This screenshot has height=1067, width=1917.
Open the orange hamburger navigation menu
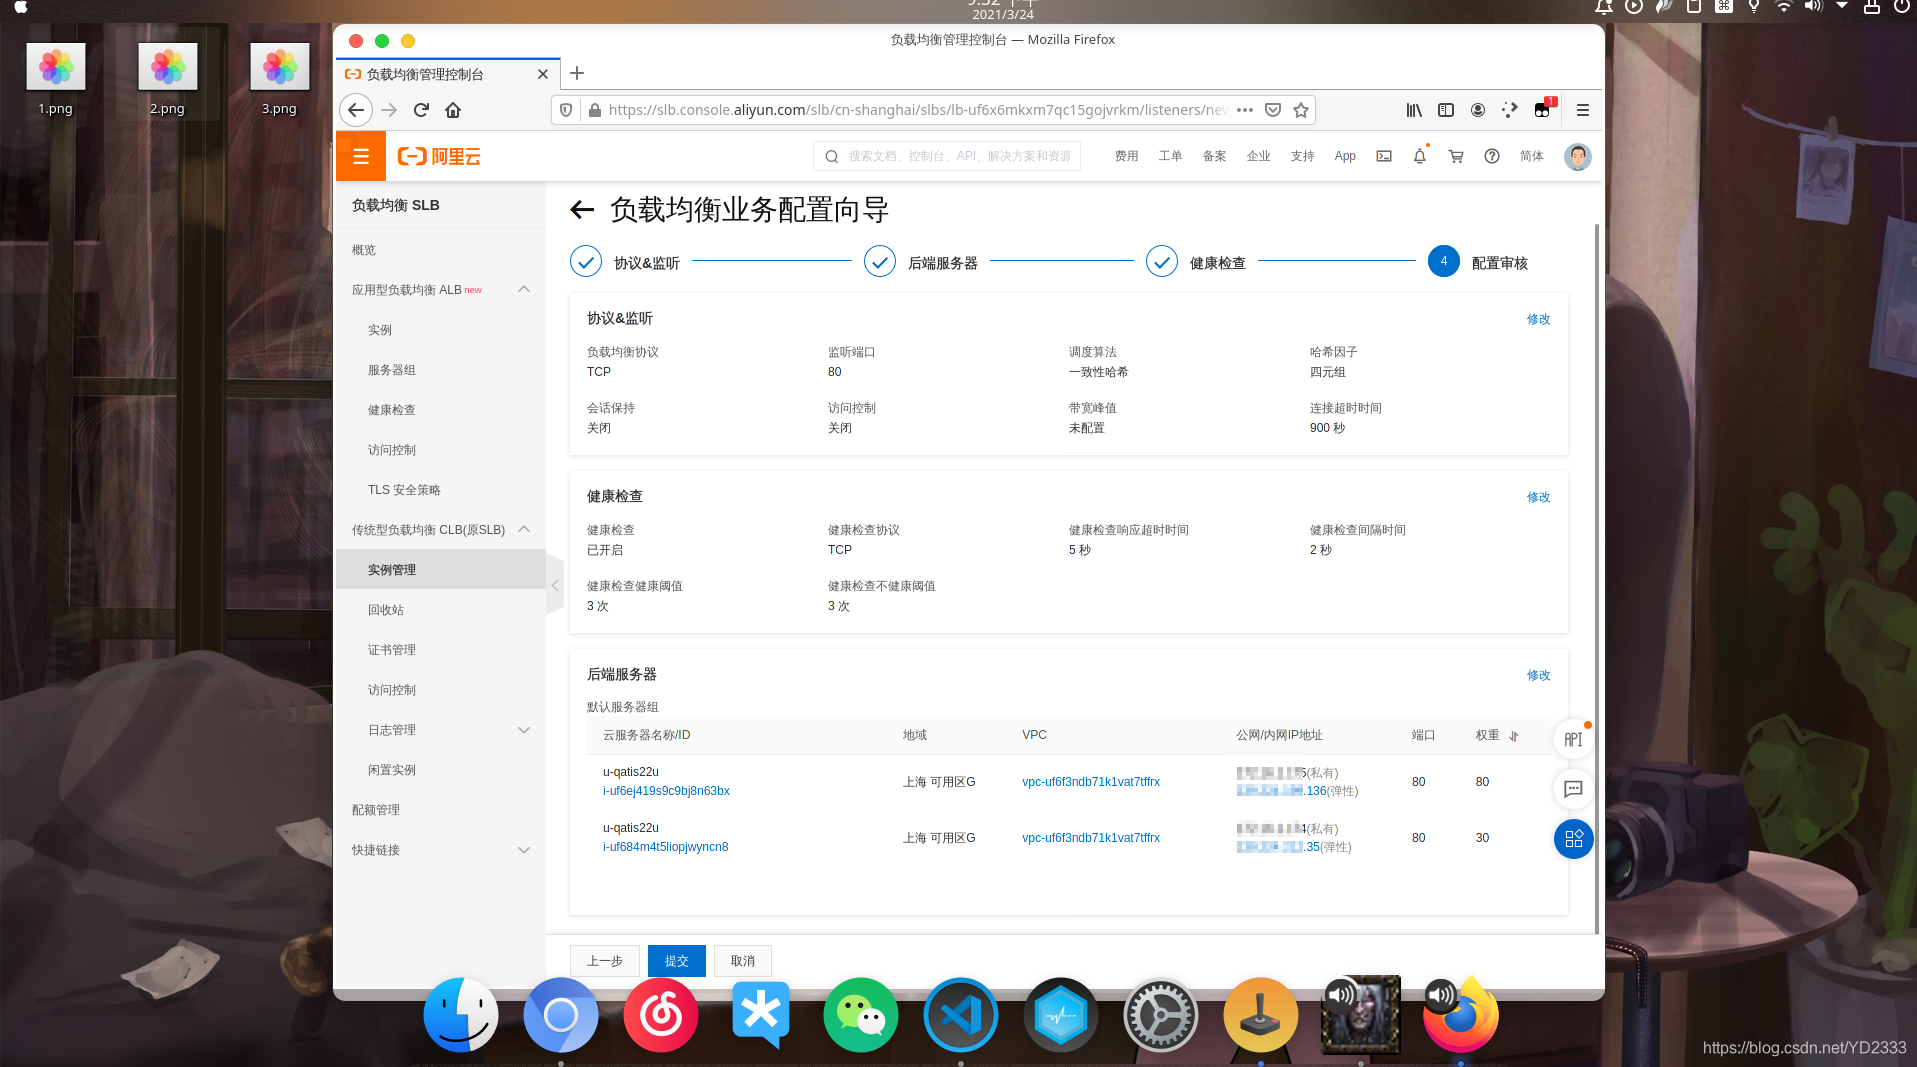(361, 156)
